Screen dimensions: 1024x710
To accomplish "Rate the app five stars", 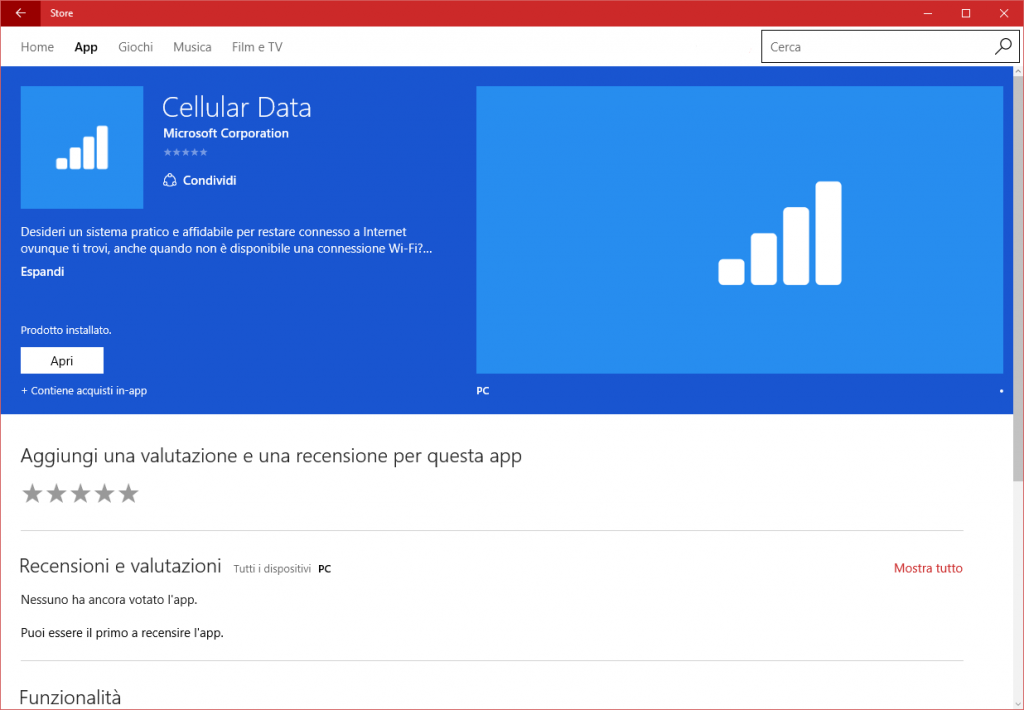I will tap(129, 493).
